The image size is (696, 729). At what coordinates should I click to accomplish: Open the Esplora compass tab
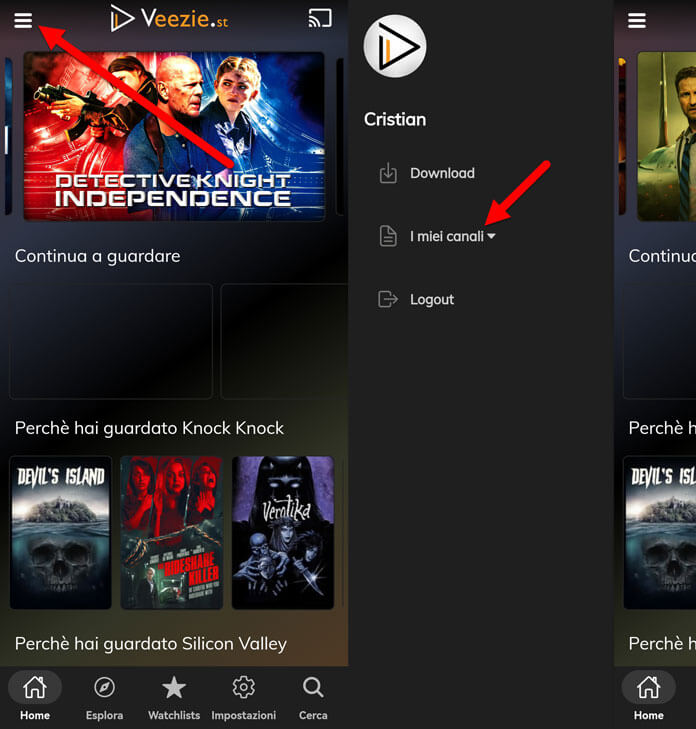point(104,696)
